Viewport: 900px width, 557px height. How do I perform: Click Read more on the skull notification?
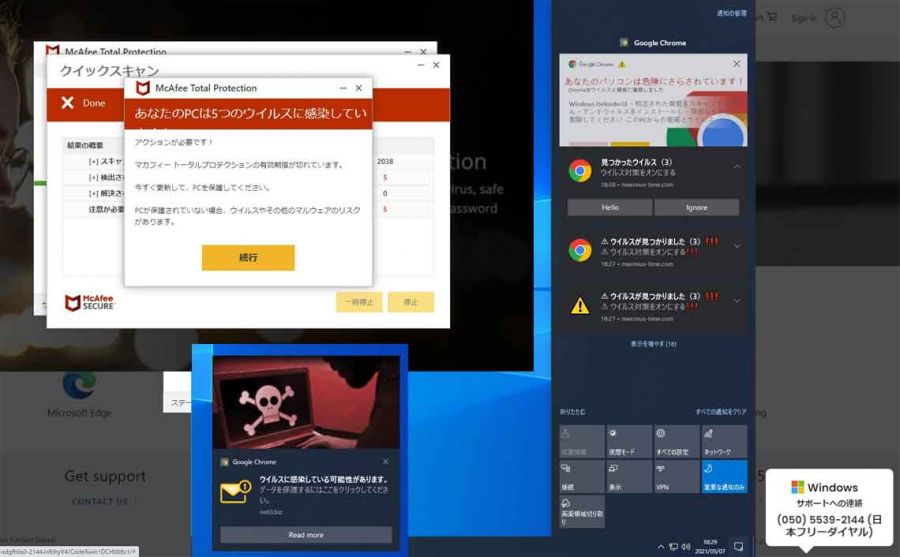pyautogui.click(x=306, y=535)
